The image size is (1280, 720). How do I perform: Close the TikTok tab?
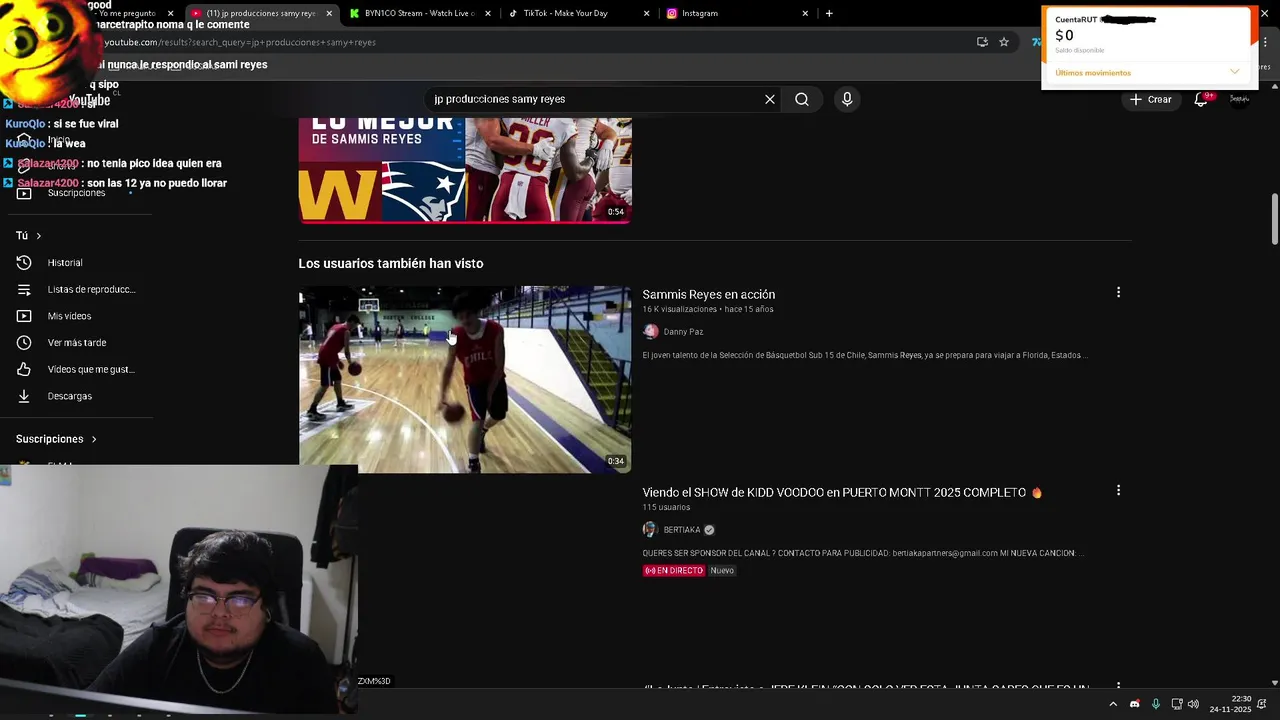pyautogui.click(x=646, y=13)
